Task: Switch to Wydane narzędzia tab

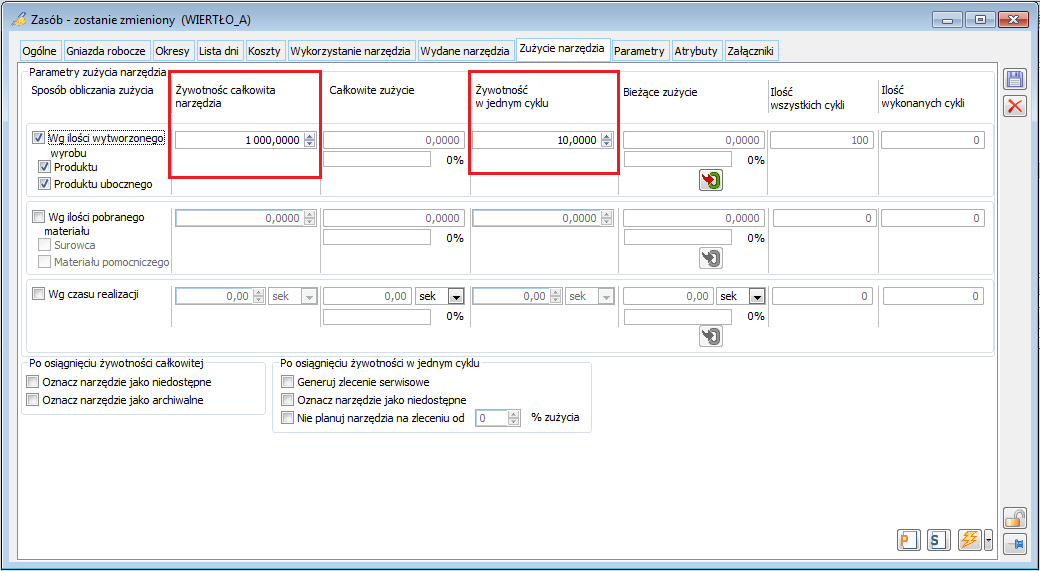Action: 466,50
